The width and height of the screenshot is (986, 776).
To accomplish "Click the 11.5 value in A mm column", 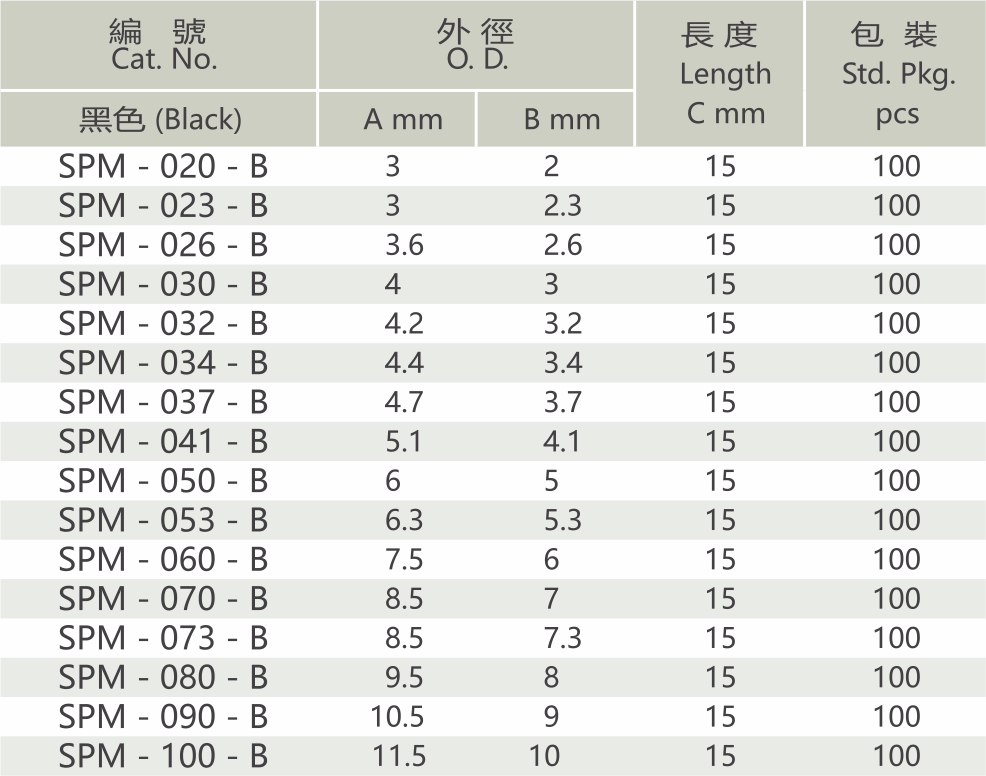I will pyautogui.click(x=399, y=756).
